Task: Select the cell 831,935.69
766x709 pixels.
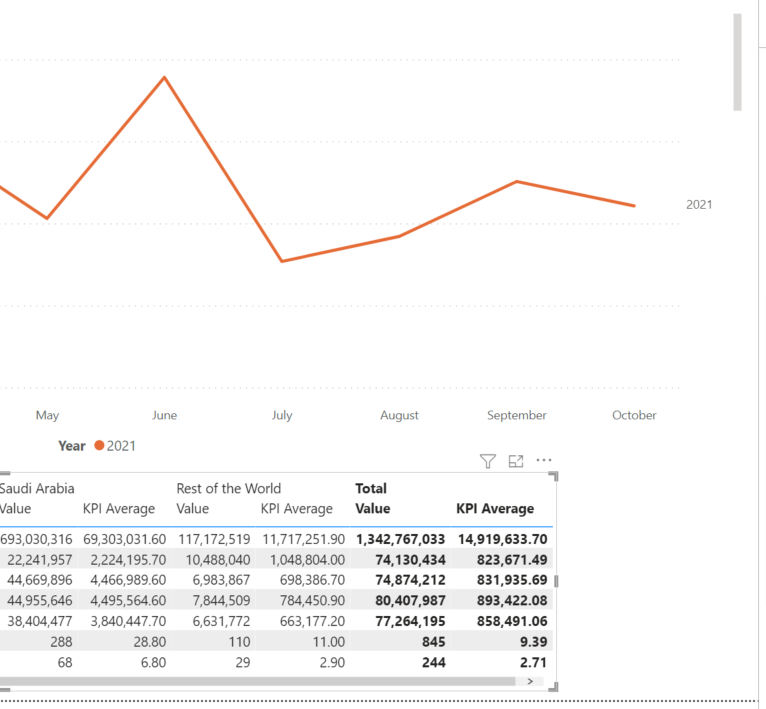Action: pos(512,580)
